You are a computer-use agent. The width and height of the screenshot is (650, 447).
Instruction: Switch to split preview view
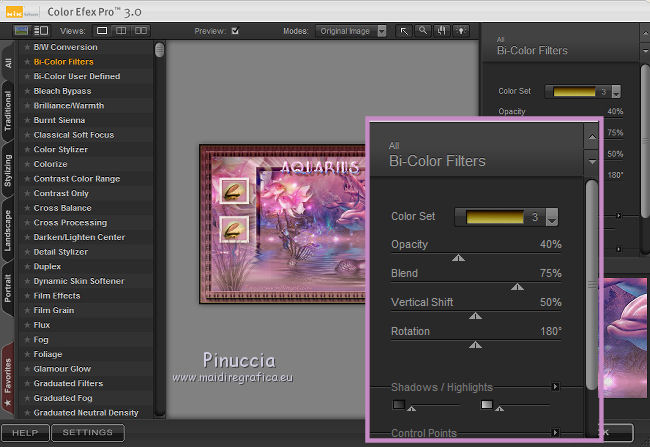[121, 31]
